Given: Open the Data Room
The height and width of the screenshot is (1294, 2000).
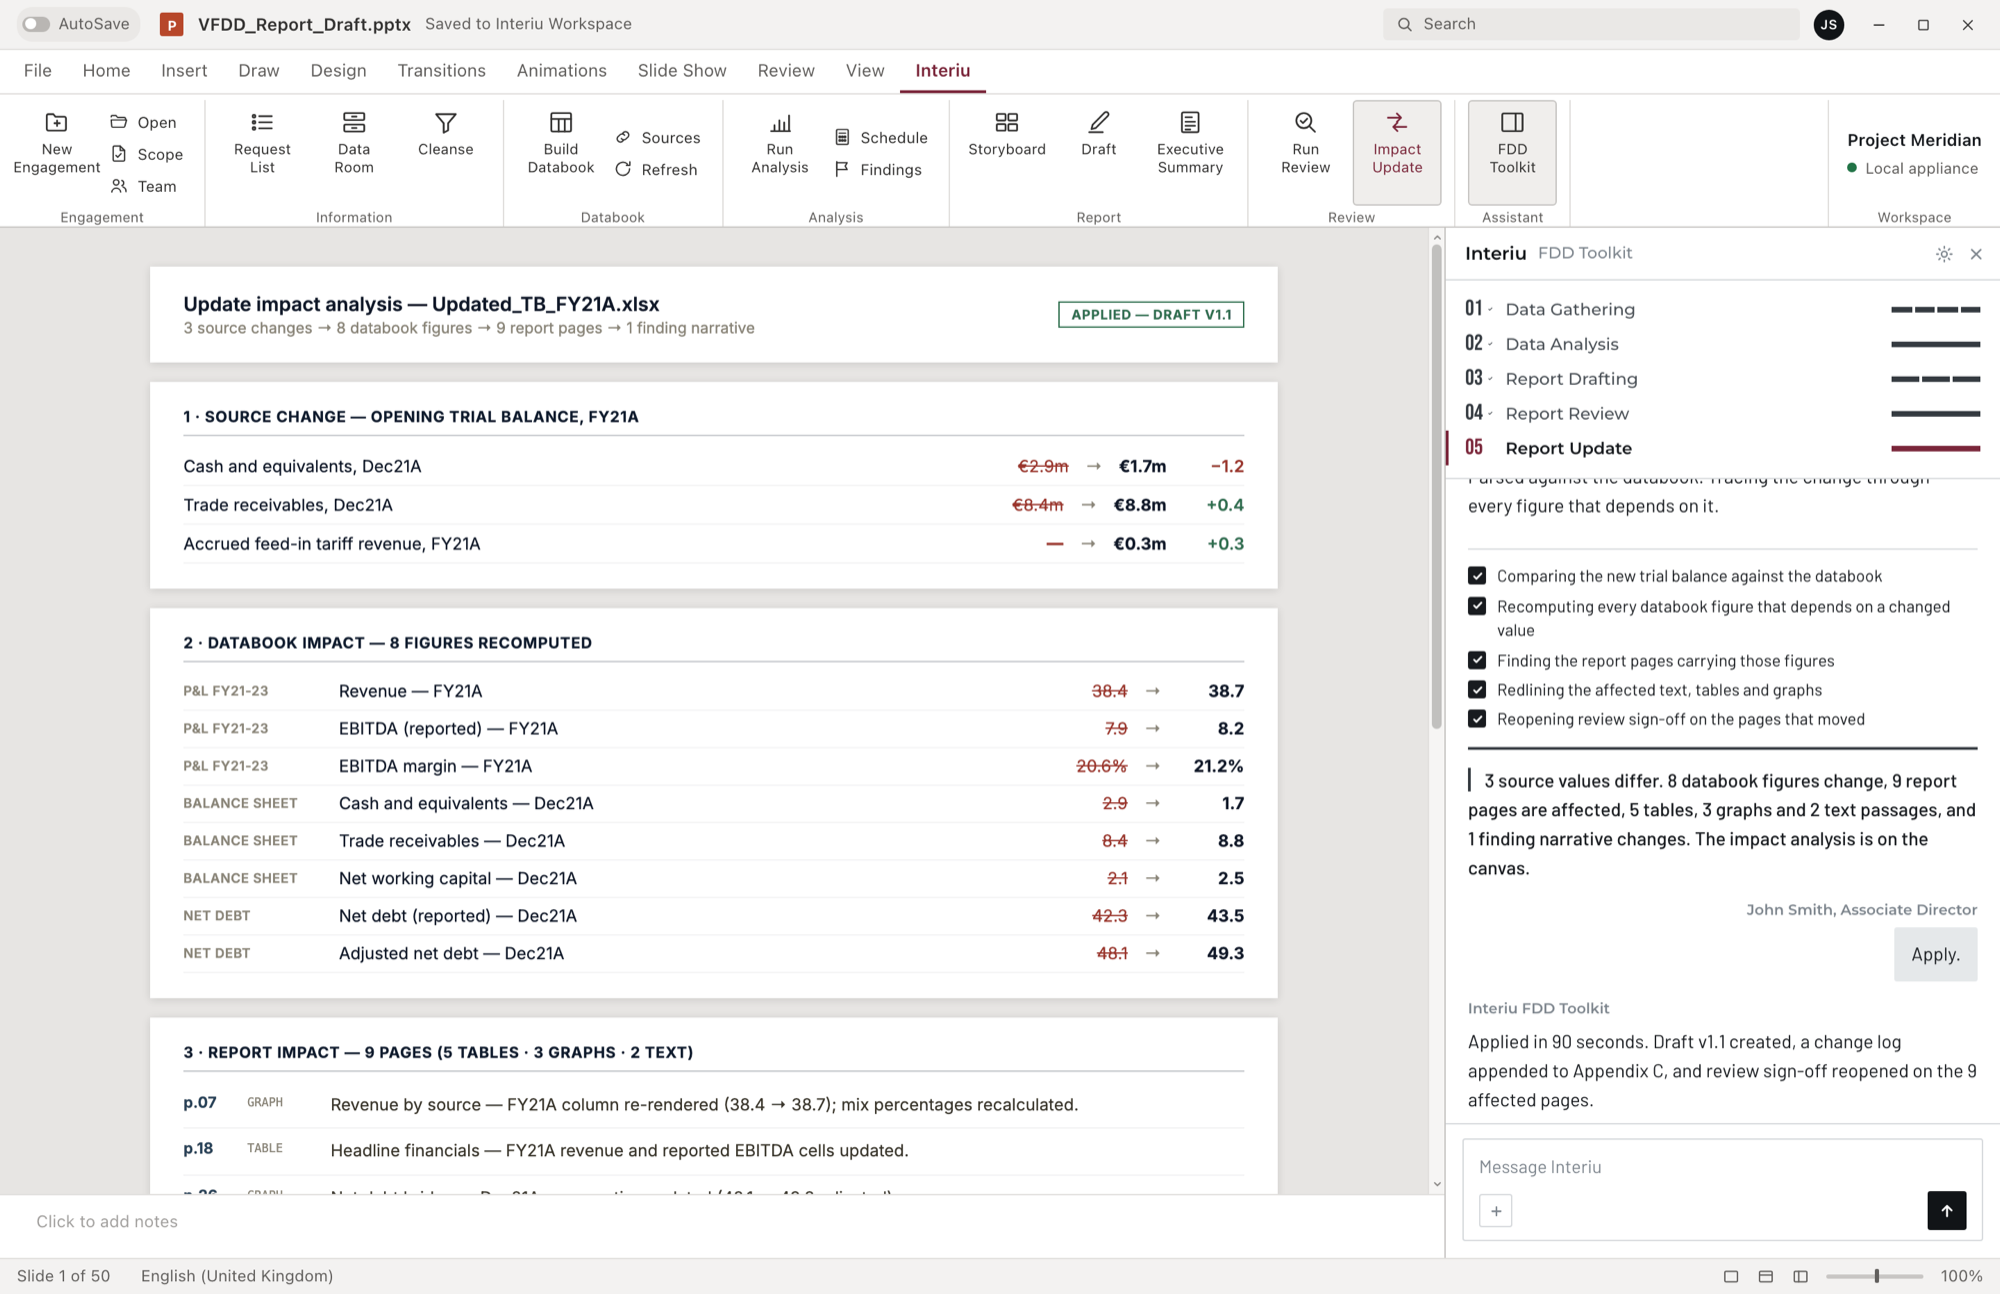Looking at the screenshot, I should (x=354, y=144).
